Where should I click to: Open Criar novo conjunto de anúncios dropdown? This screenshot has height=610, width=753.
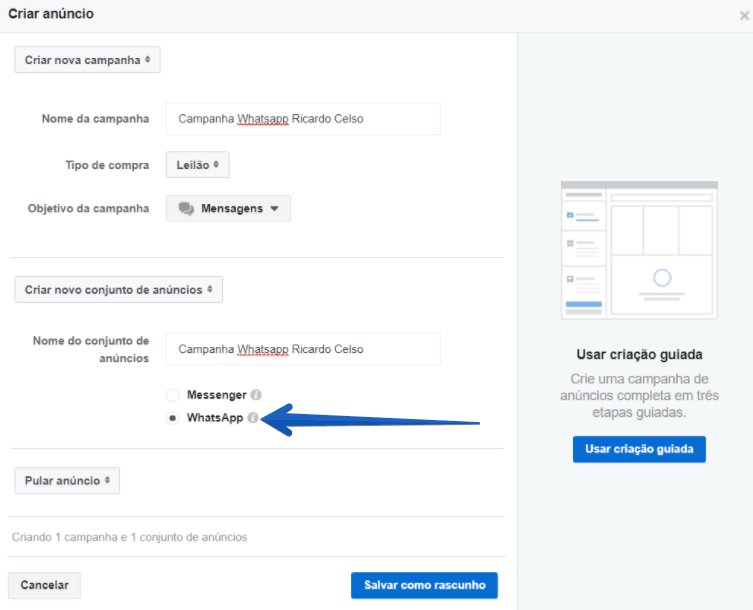click(118, 290)
